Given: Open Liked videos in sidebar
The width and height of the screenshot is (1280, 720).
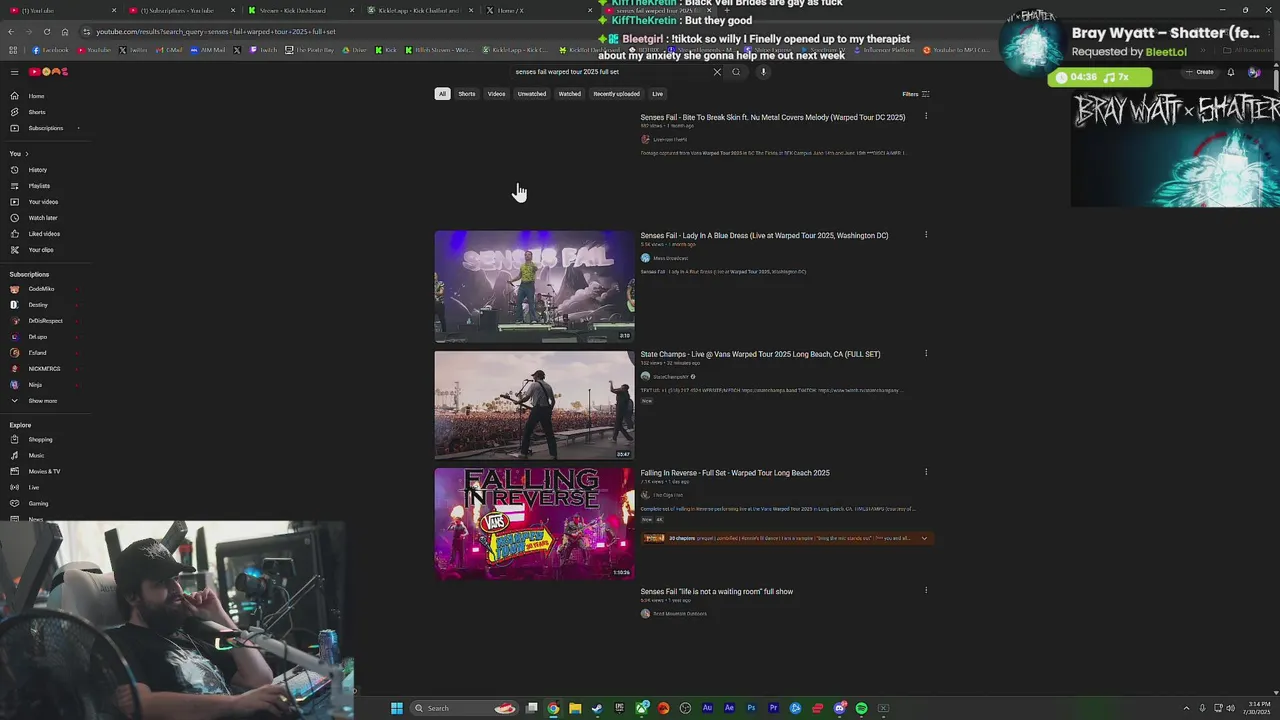Looking at the screenshot, I should tap(45, 234).
